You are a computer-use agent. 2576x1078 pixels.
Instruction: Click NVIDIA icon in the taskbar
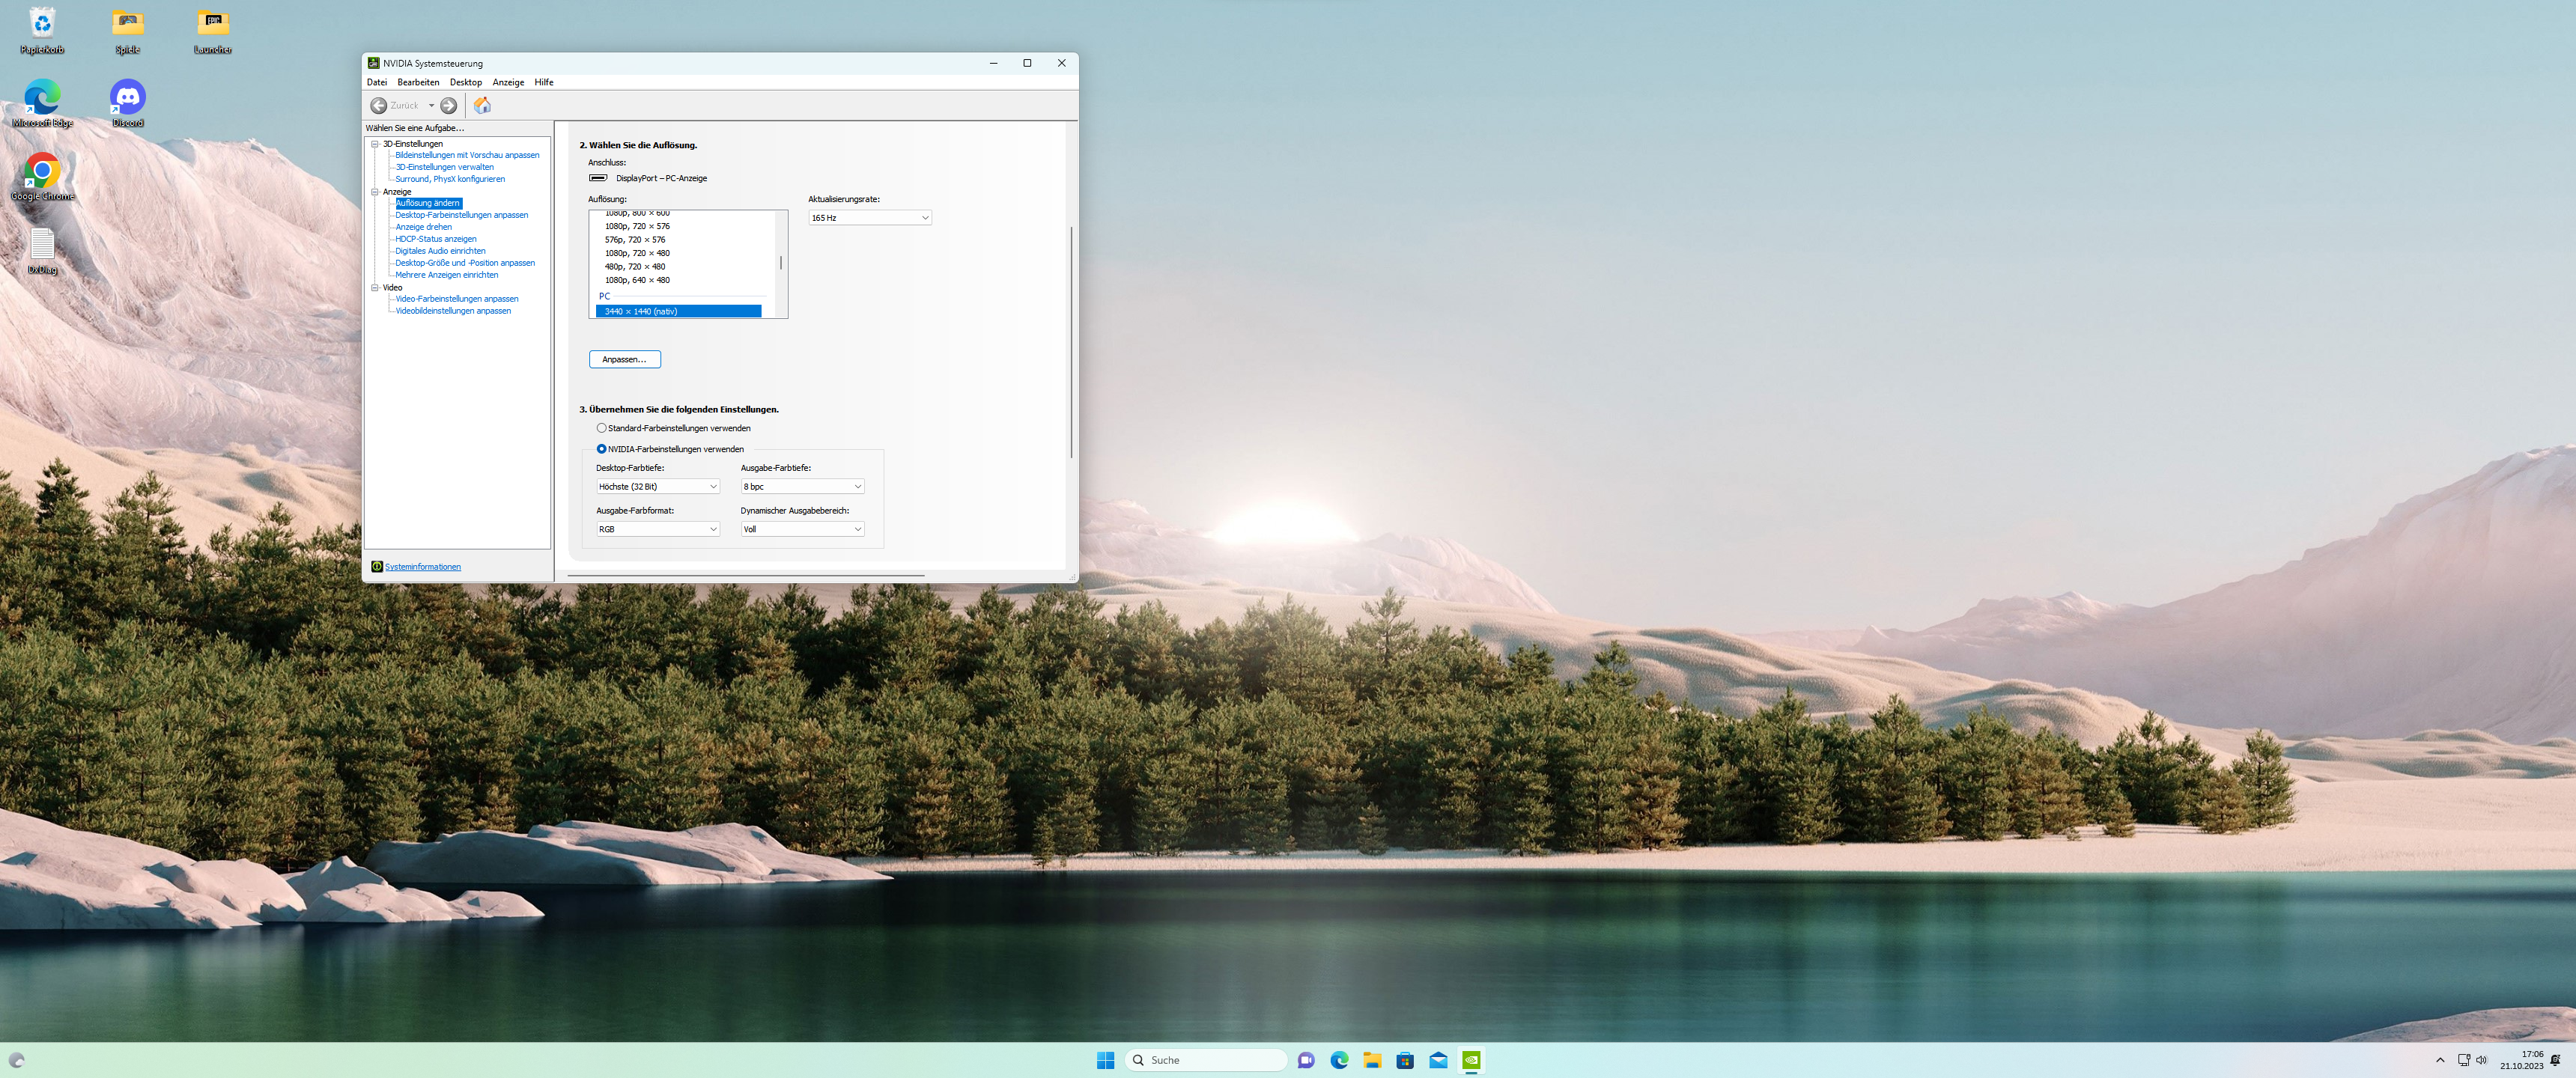[x=1471, y=1060]
